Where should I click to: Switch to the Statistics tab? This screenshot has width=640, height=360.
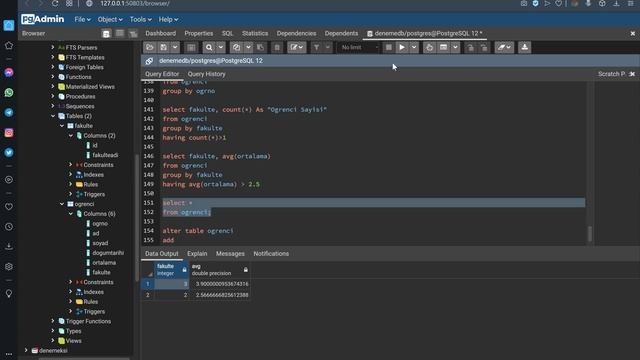coord(255,33)
